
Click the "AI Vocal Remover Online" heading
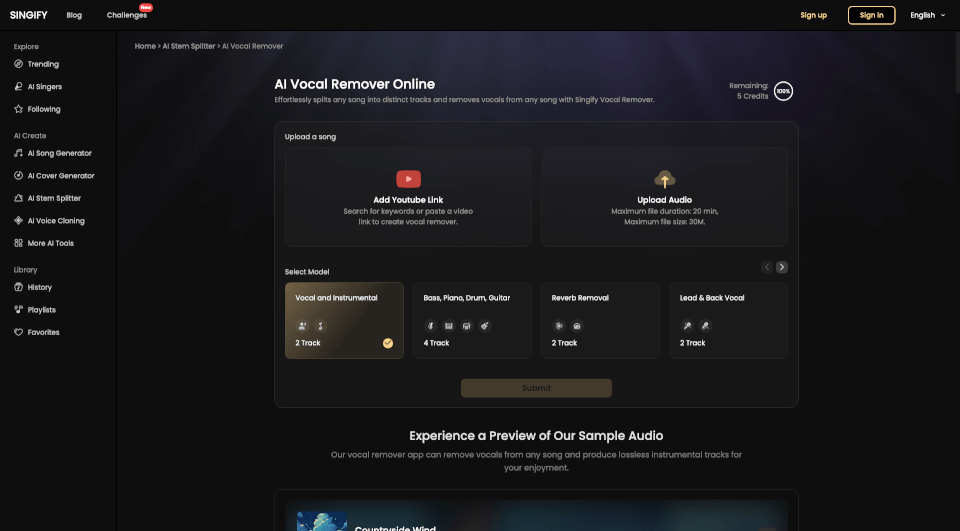click(354, 84)
